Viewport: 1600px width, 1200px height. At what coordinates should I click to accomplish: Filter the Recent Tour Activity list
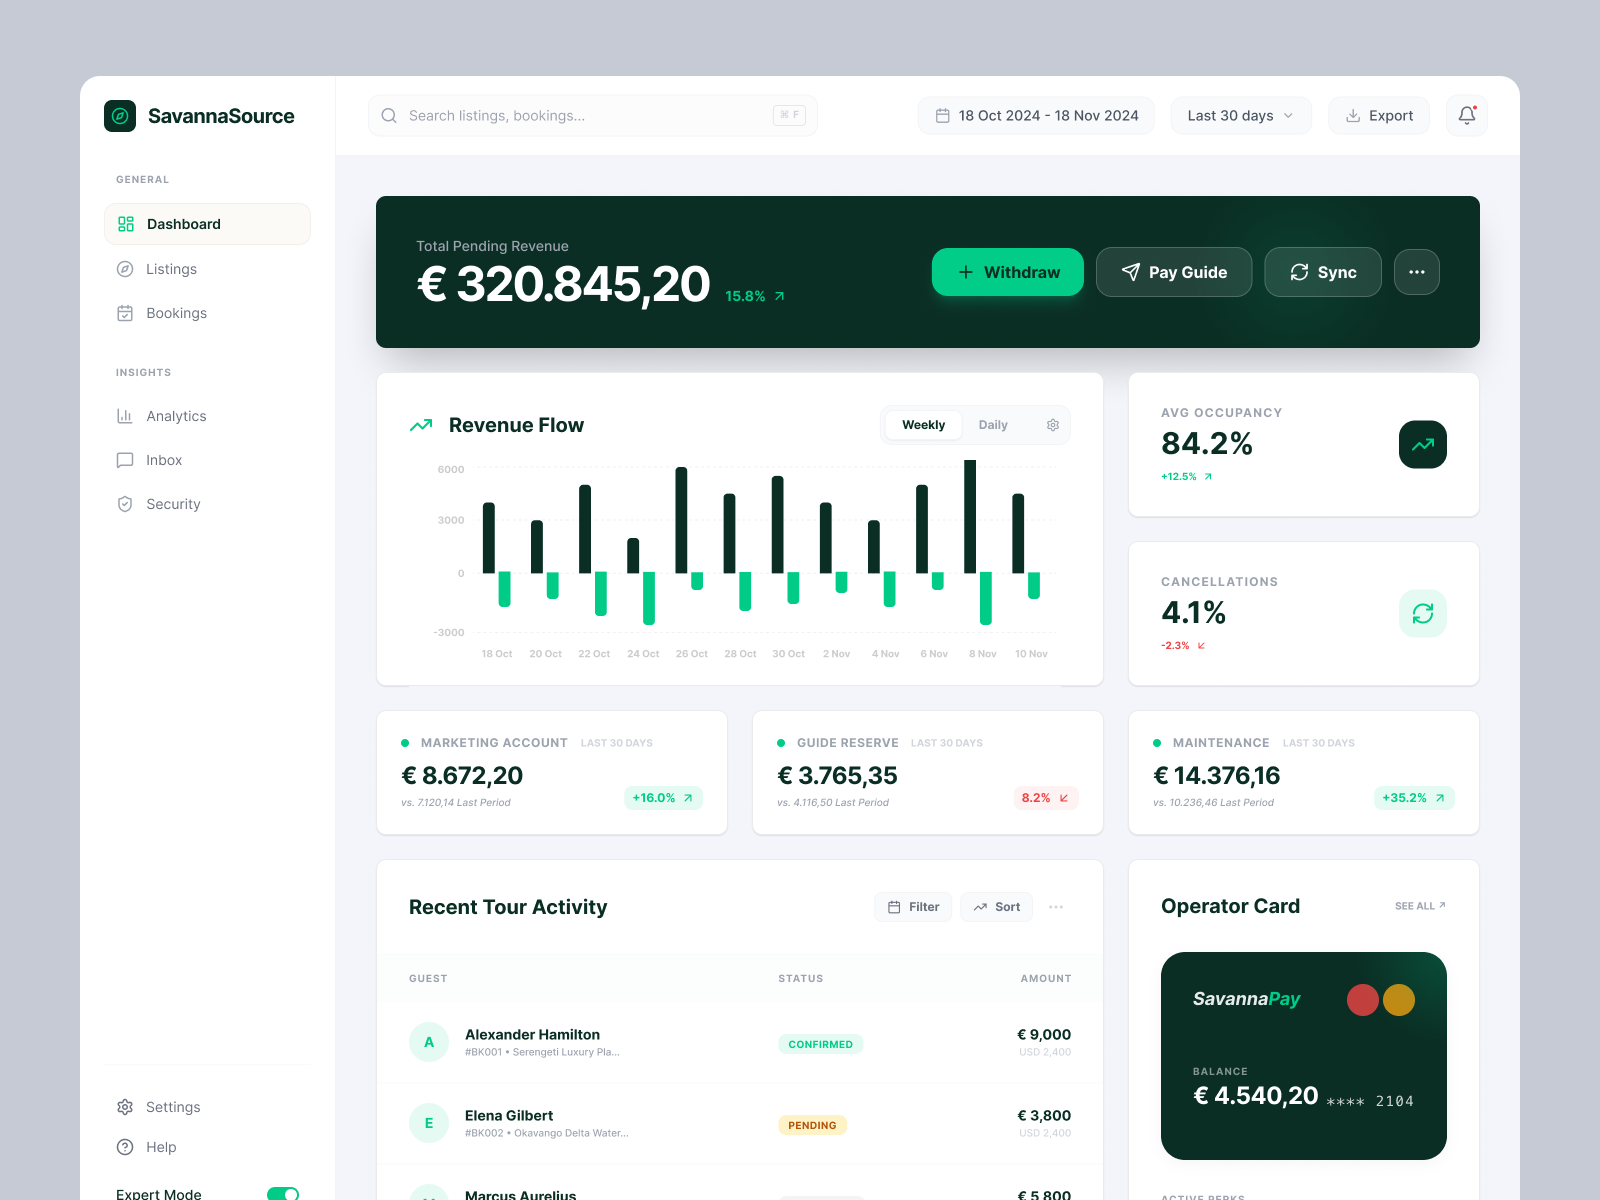click(913, 907)
